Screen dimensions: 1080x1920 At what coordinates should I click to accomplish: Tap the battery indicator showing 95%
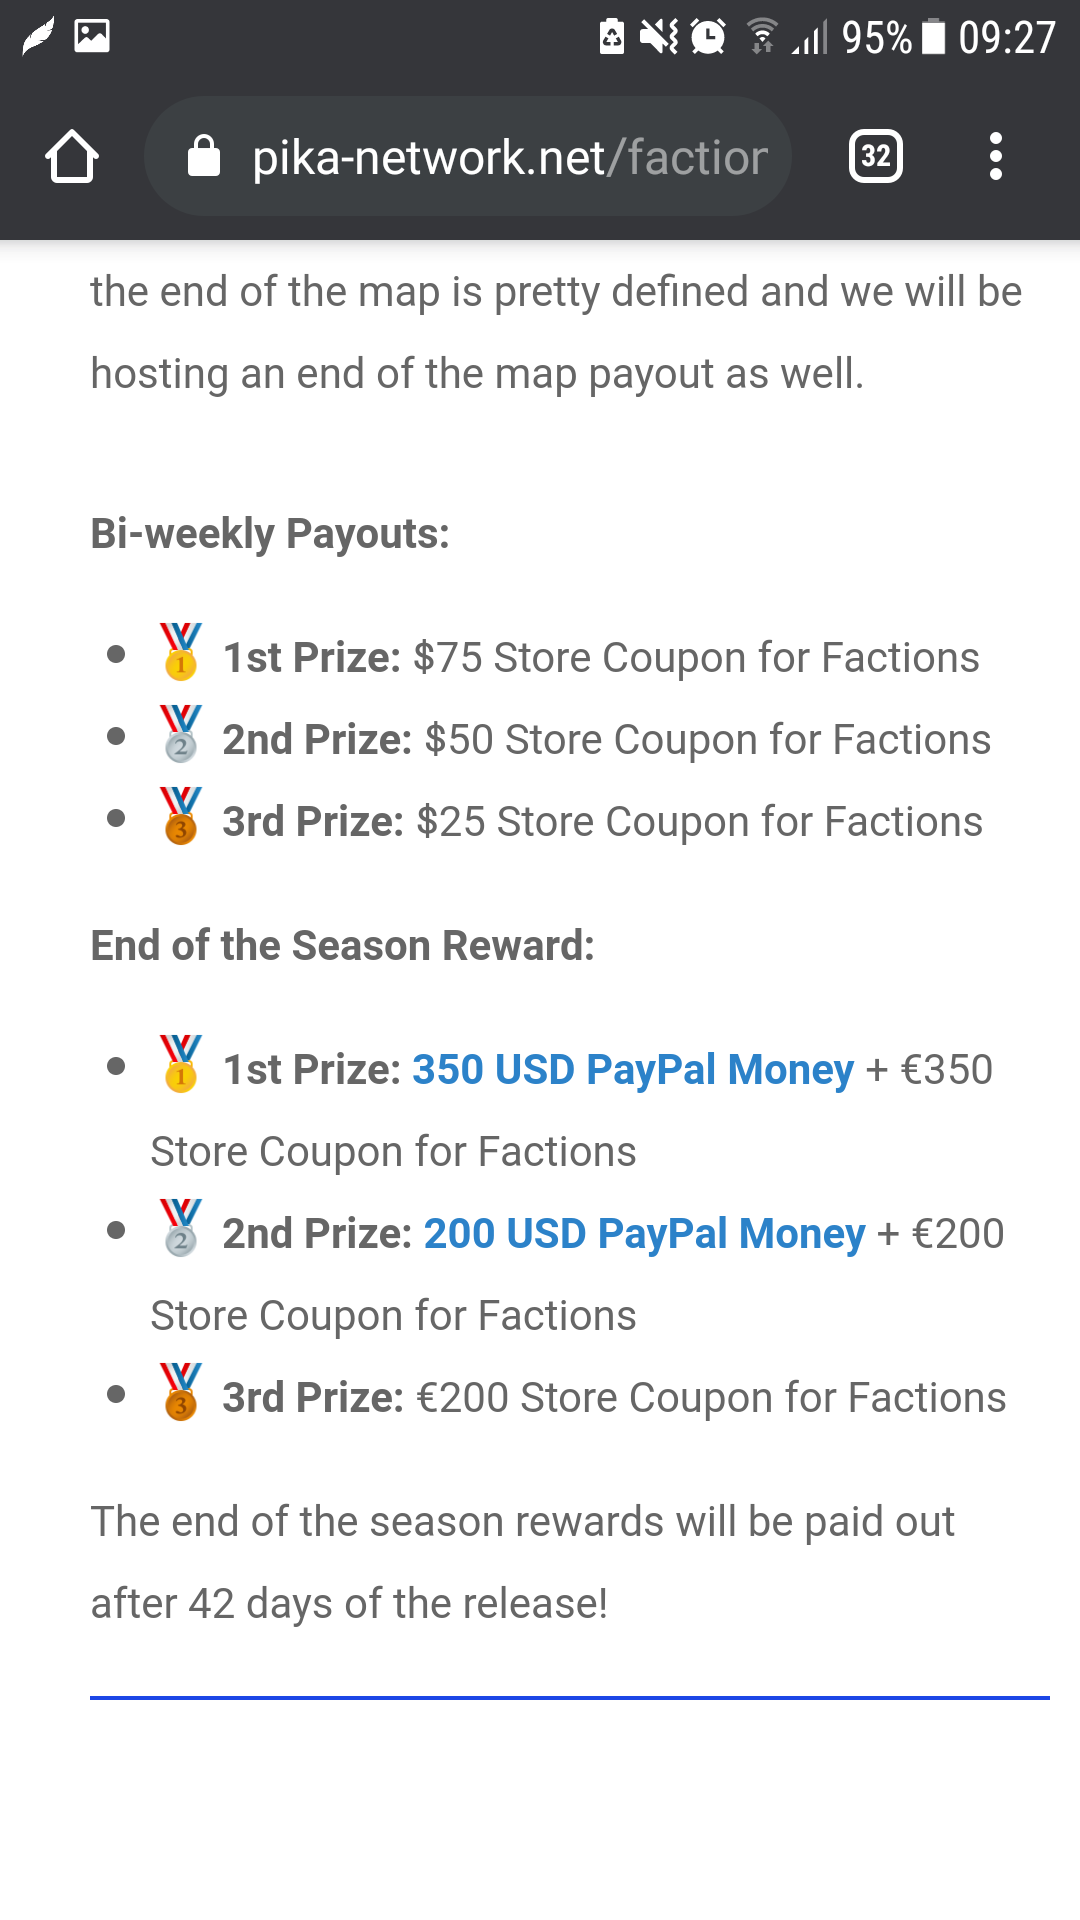point(933,38)
